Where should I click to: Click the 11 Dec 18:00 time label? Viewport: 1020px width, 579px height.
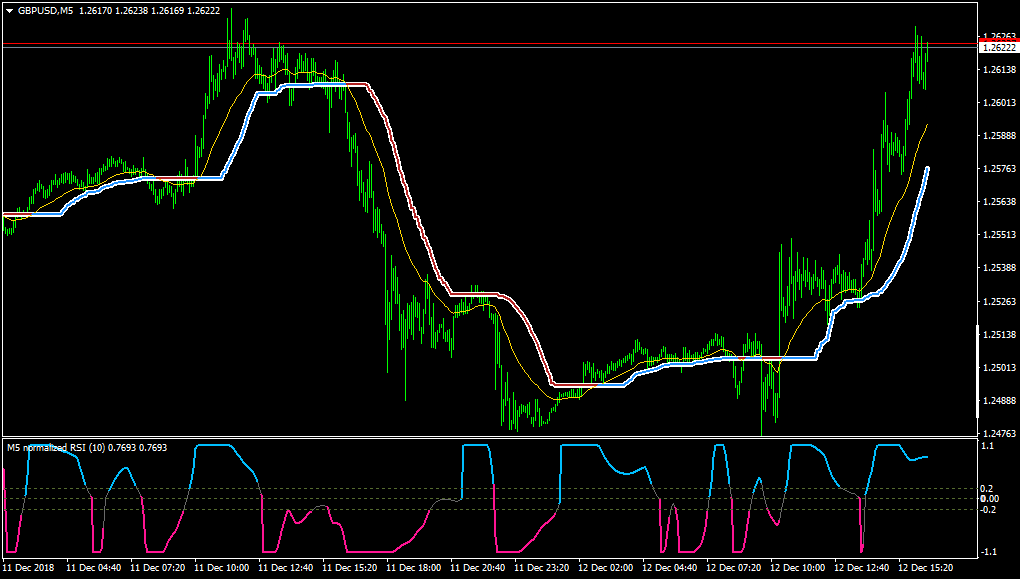pos(415,568)
